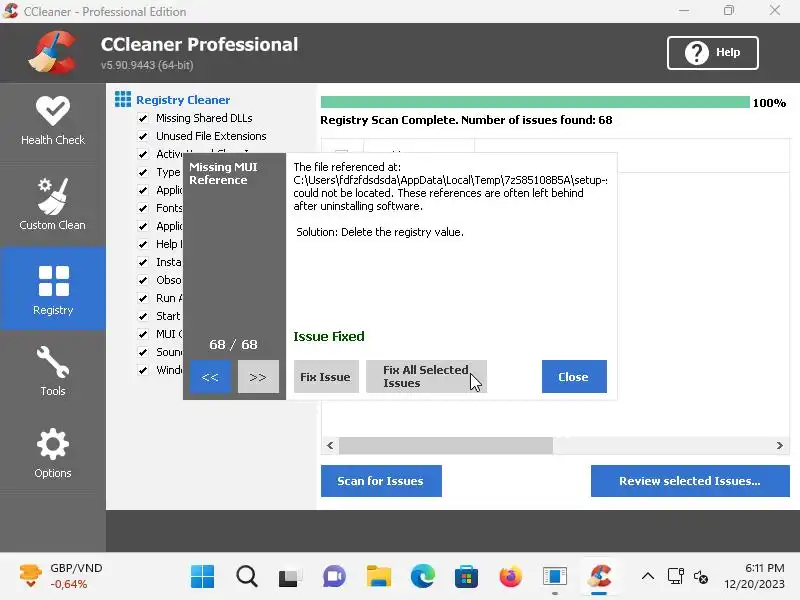Screen dimensions: 800x600
Task: Click the 68 / 68 issue counter
Action: click(233, 345)
